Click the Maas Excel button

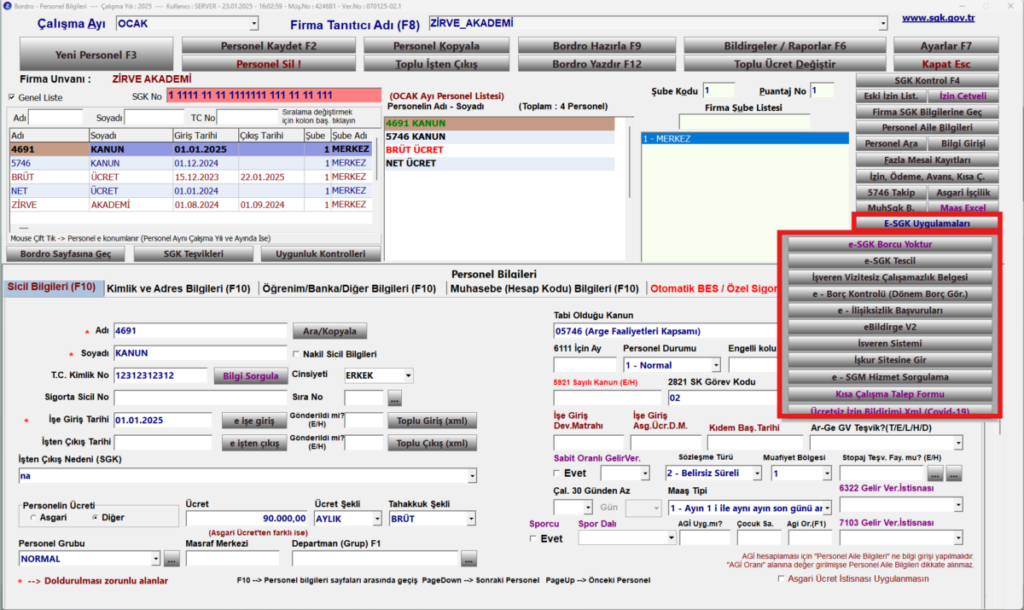coord(963,208)
